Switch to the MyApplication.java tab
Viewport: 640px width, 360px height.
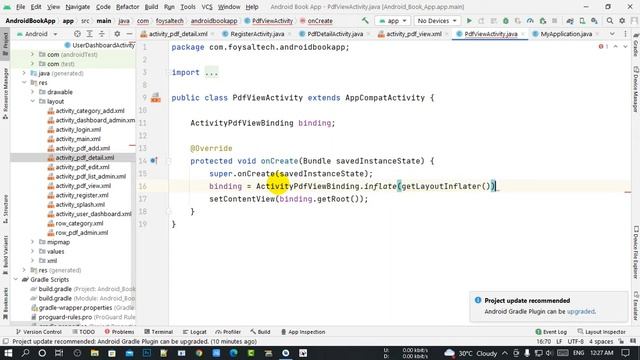click(x=566, y=34)
